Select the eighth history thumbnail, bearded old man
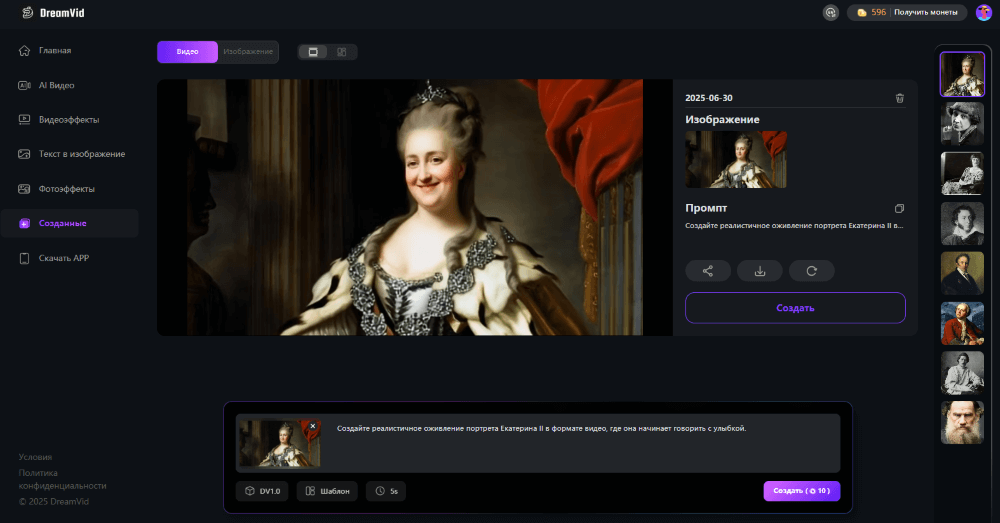 tap(962, 423)
